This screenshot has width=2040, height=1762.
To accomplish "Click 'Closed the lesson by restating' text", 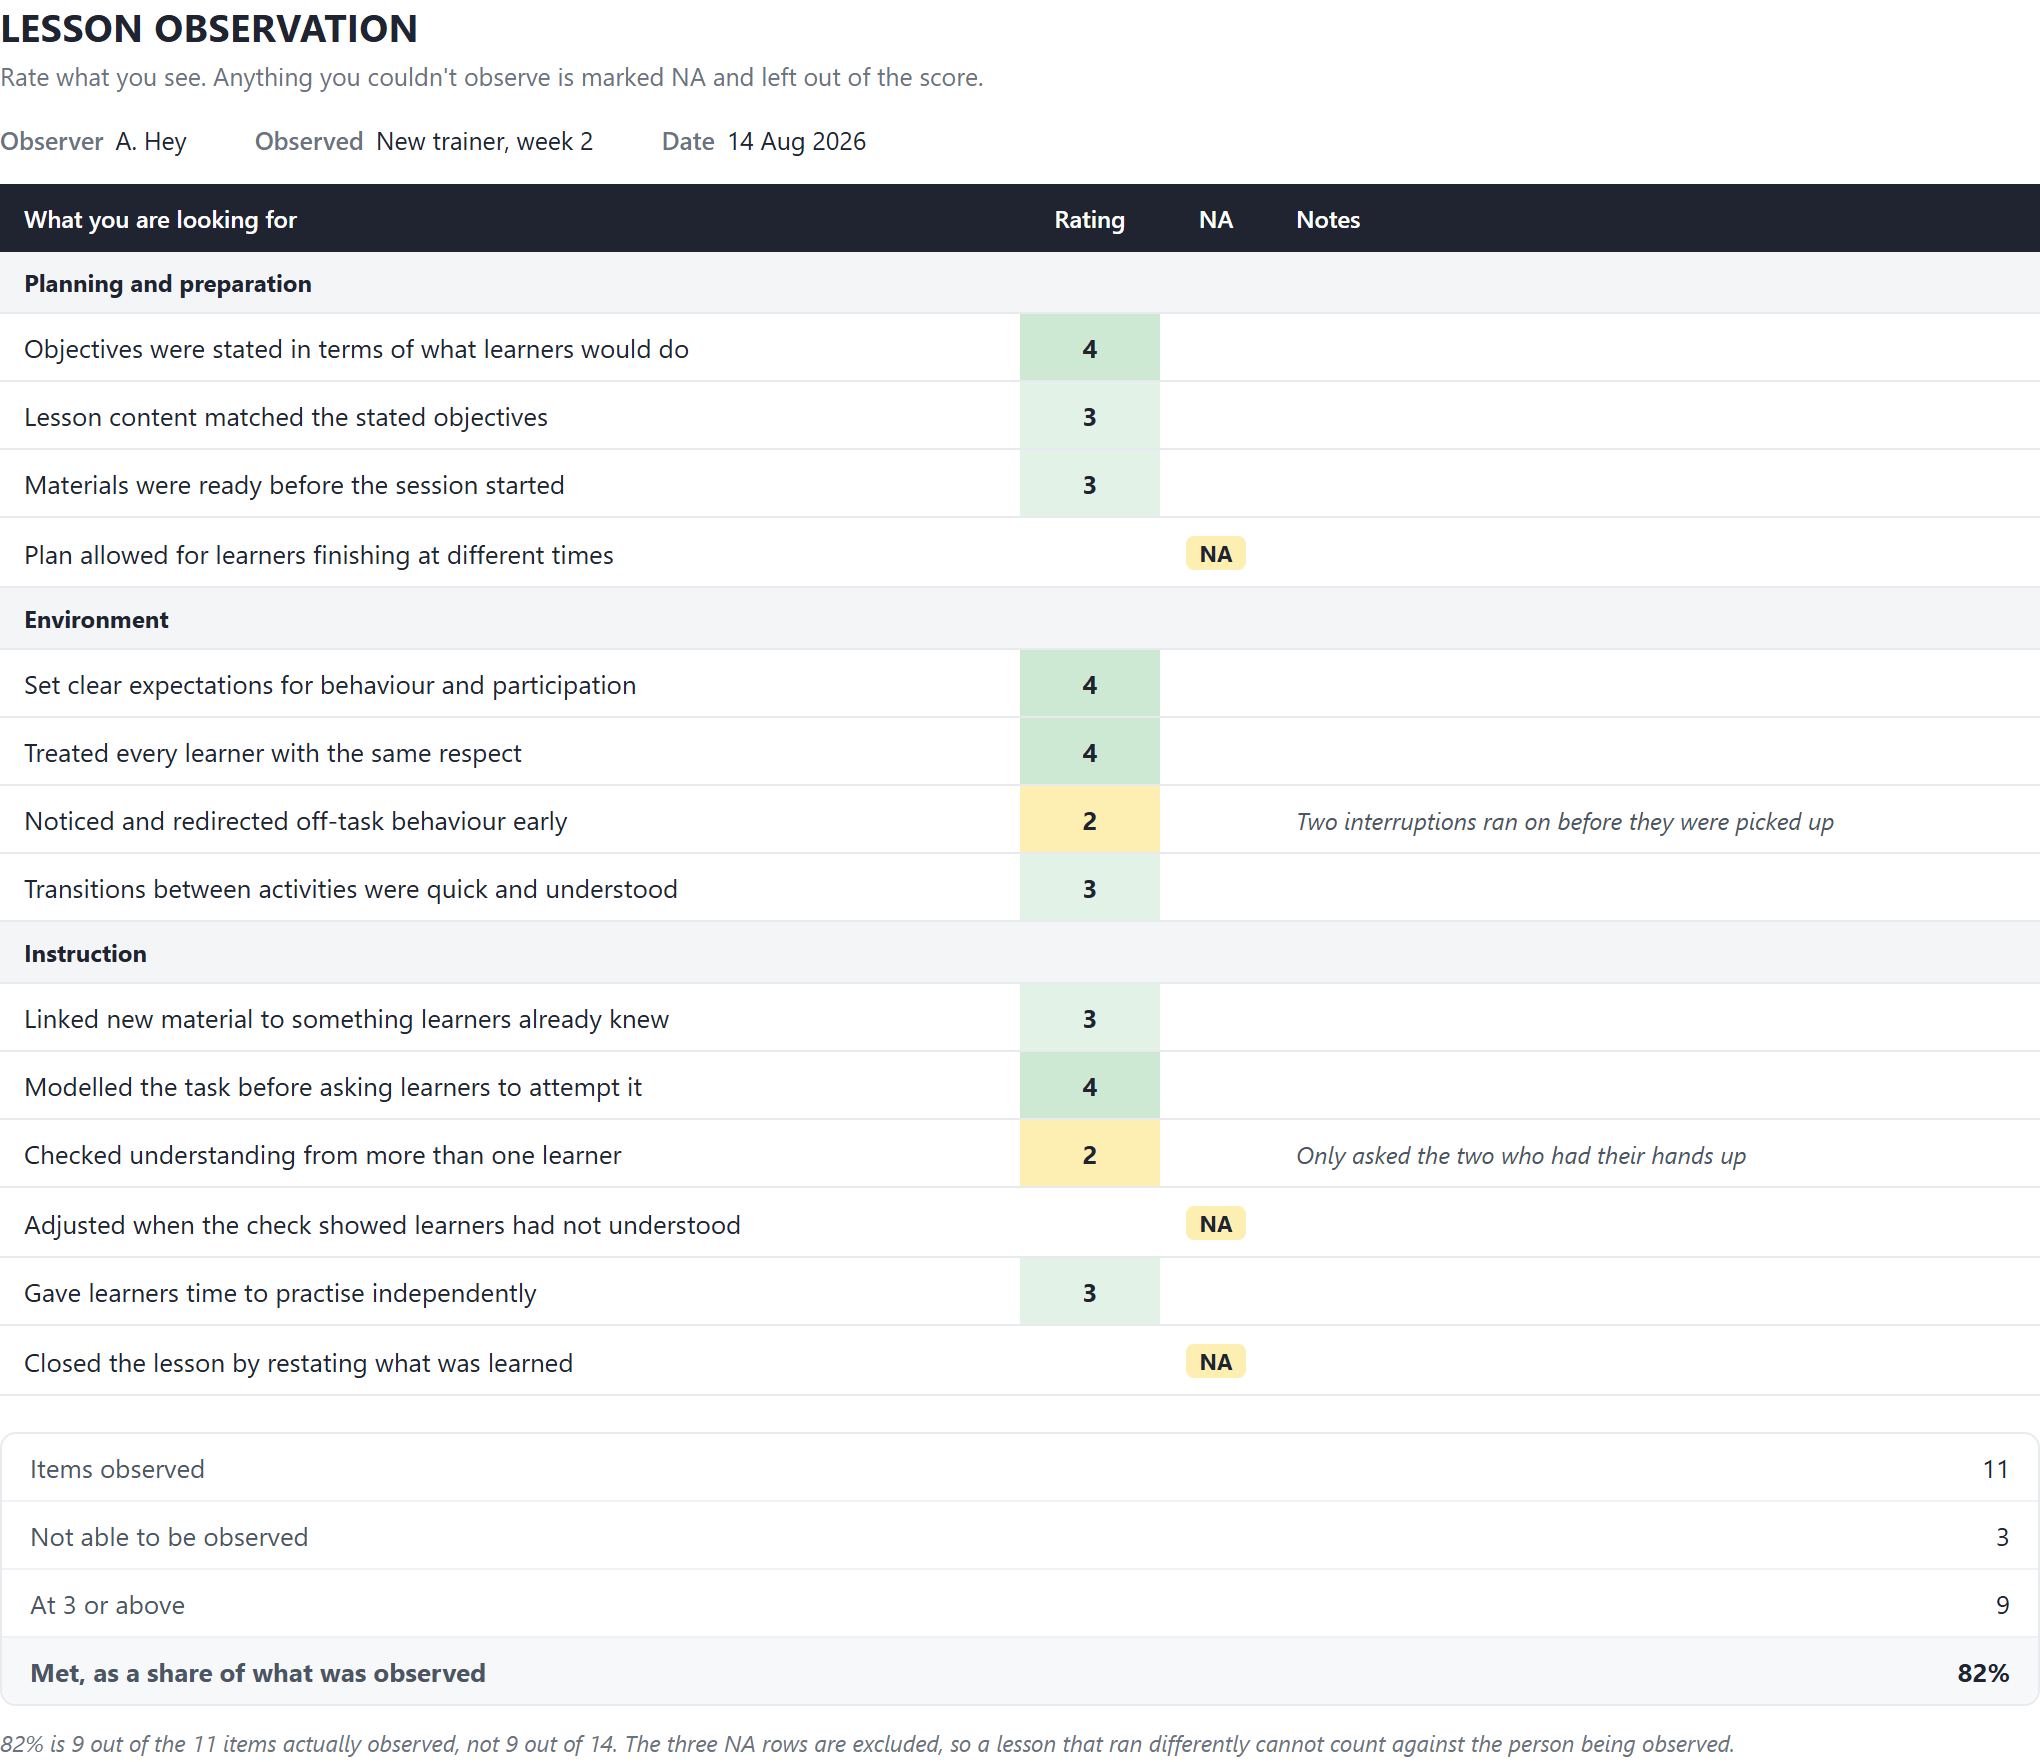I will tap(299, 1362).
